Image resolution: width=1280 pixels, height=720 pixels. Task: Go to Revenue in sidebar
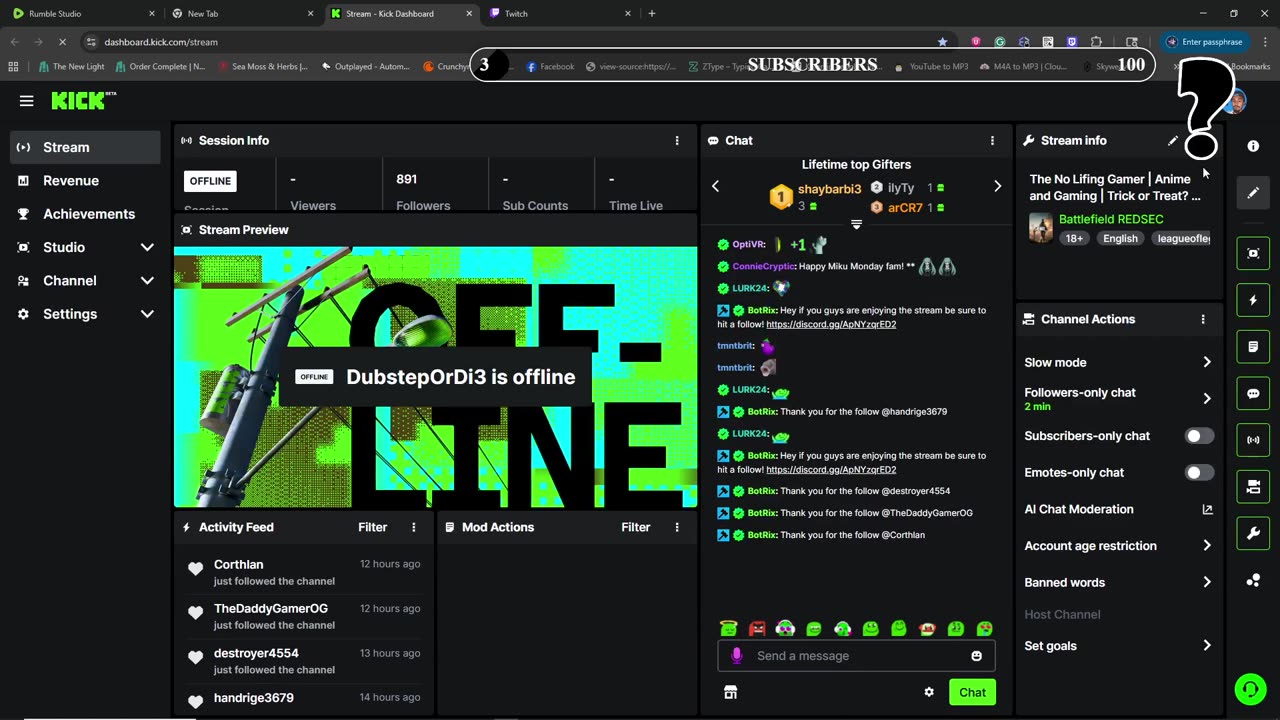tap(85, 181)
